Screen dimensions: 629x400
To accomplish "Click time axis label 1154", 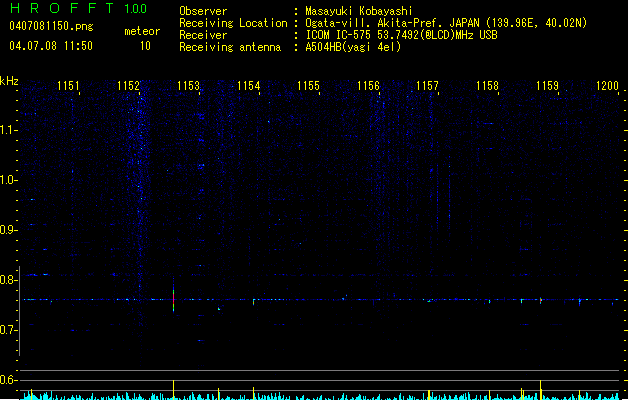I will (248, 86).
